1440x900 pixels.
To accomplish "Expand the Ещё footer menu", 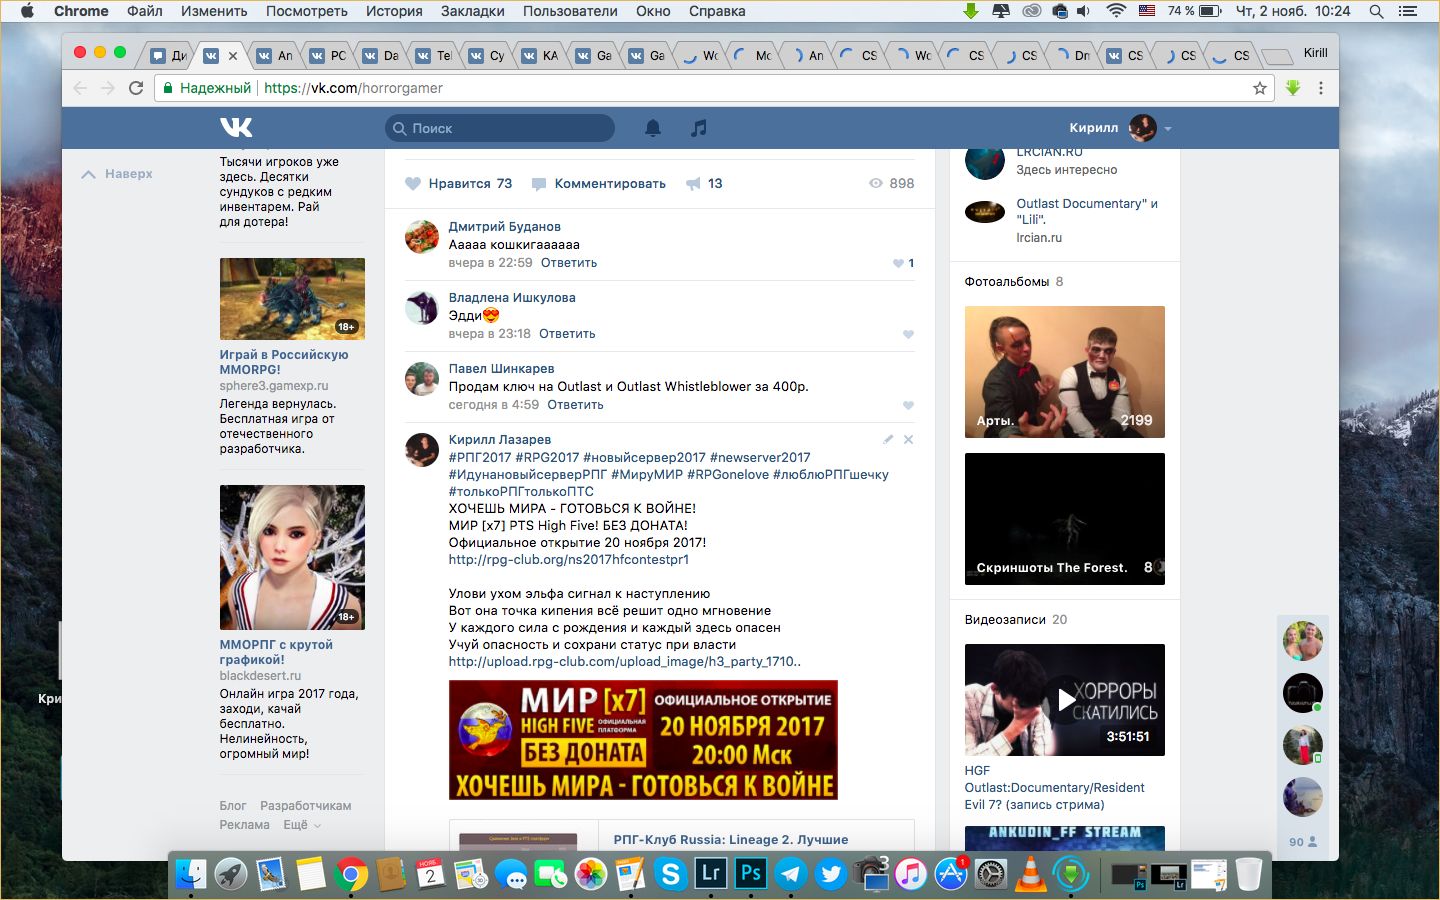I will coord(302,825).
